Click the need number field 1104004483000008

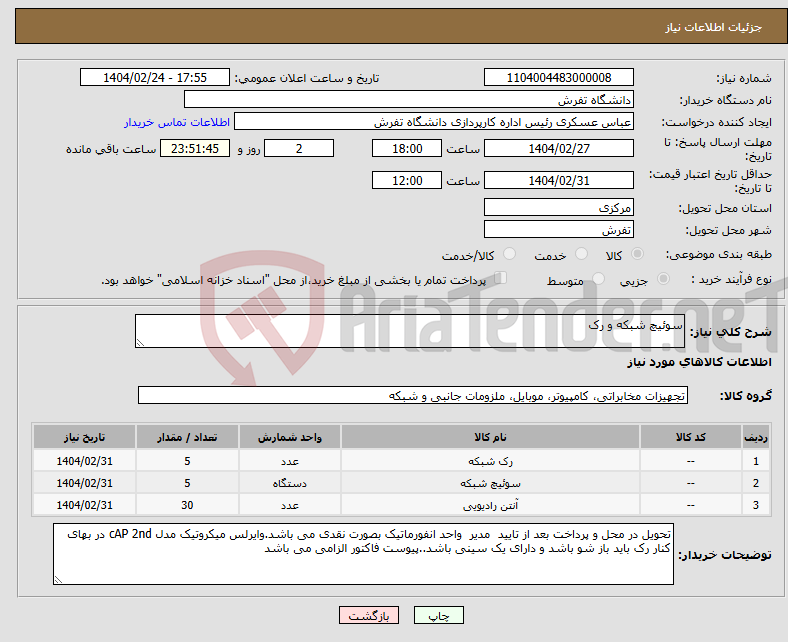(559, 77)
